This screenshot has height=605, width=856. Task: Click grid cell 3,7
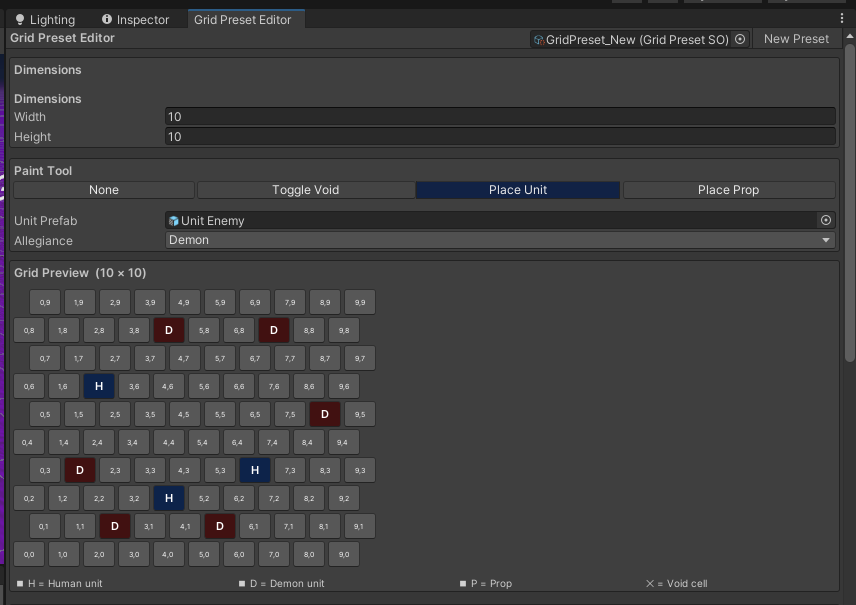point(150,358)
